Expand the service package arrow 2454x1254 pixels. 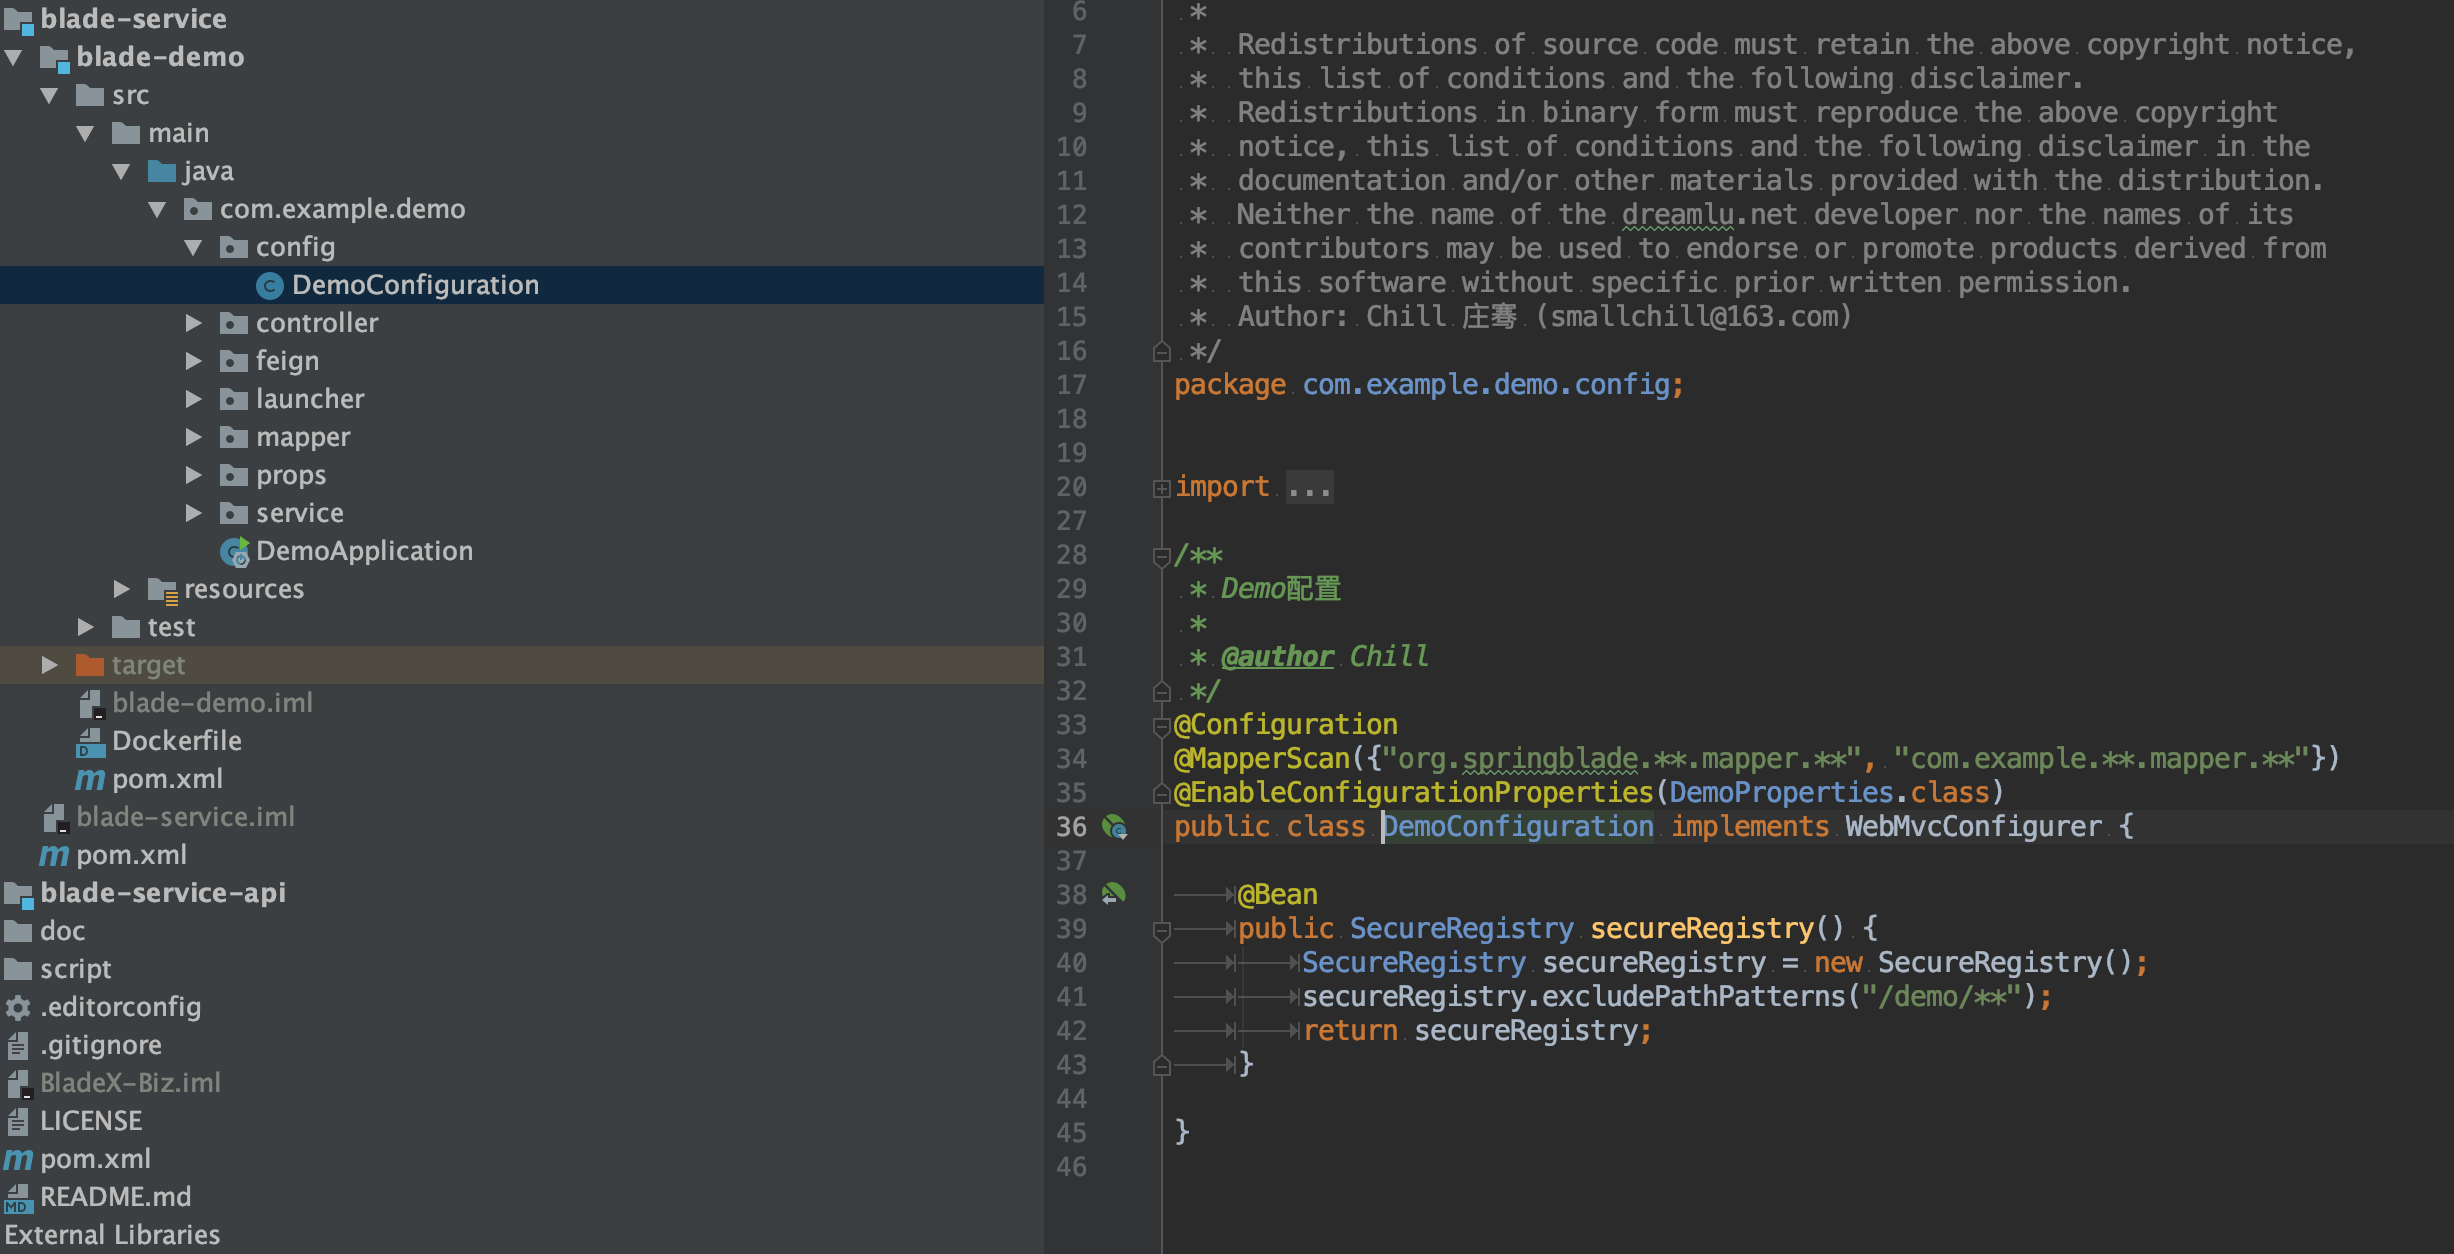[x=194, y=513]
